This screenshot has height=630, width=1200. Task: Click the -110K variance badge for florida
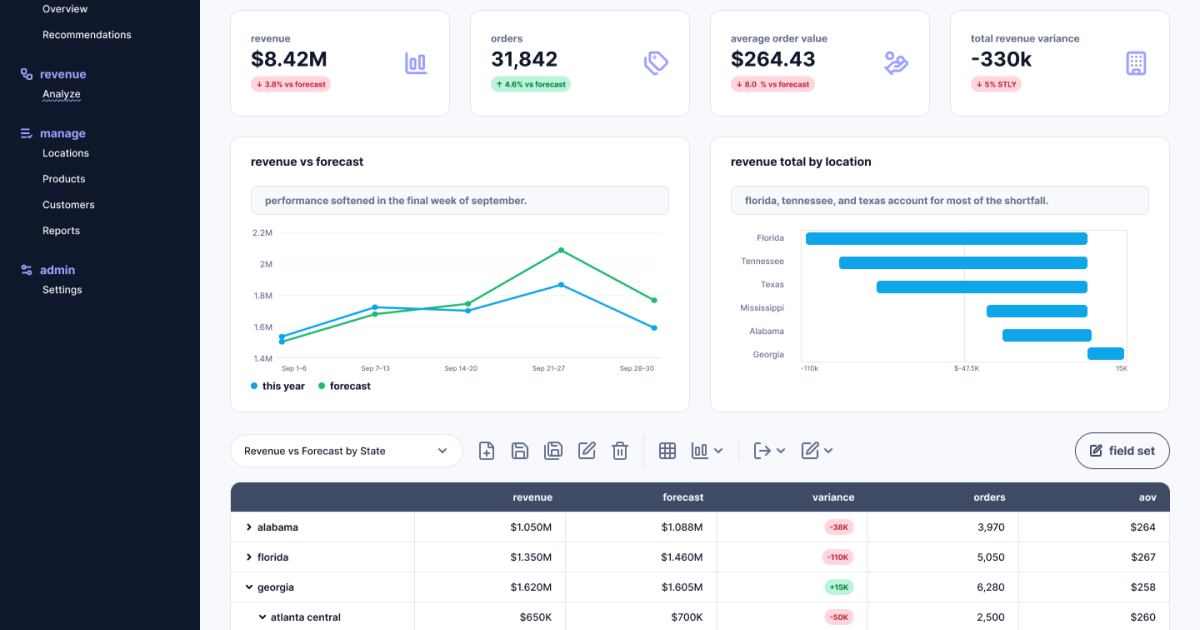click(x=837, y=557)
